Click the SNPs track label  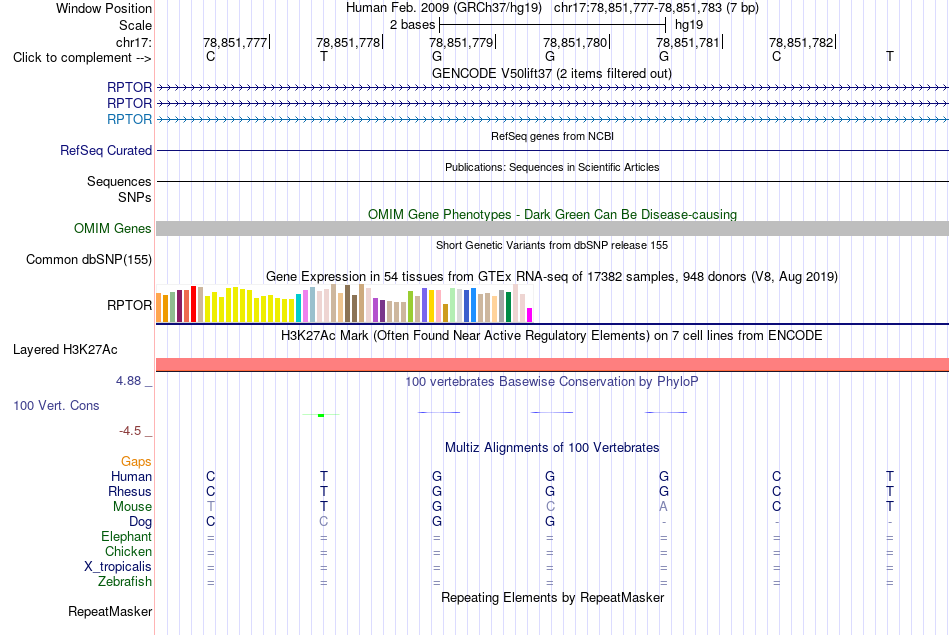tap(135, 198)
